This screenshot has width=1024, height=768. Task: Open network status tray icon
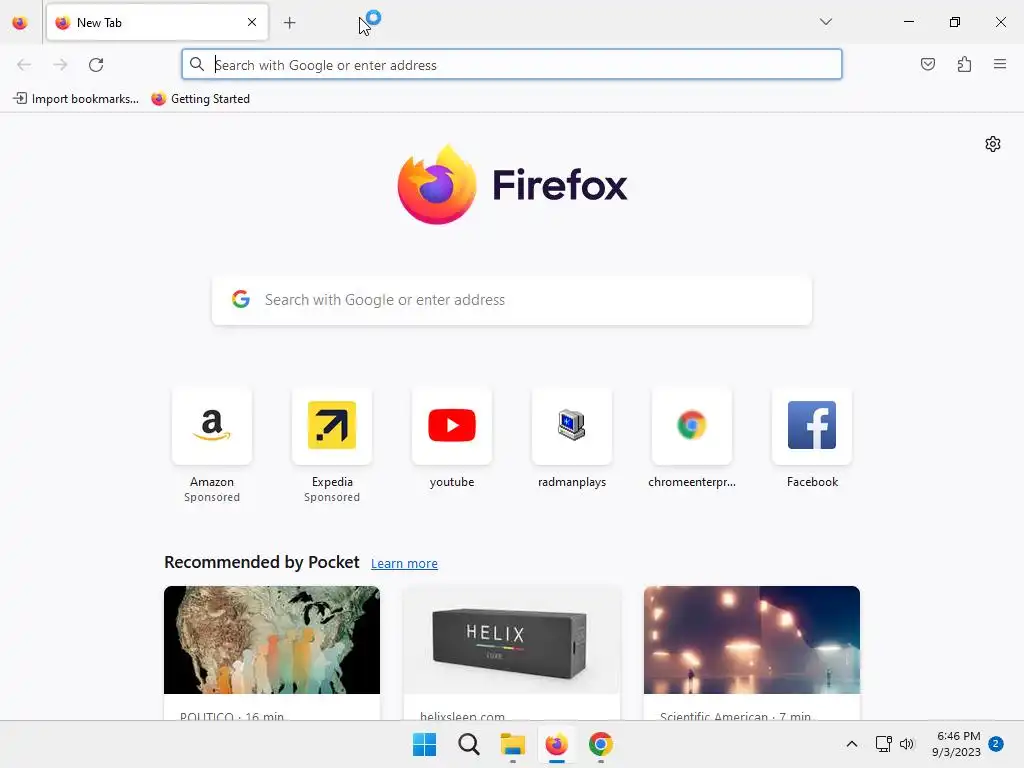coord(883,744)
